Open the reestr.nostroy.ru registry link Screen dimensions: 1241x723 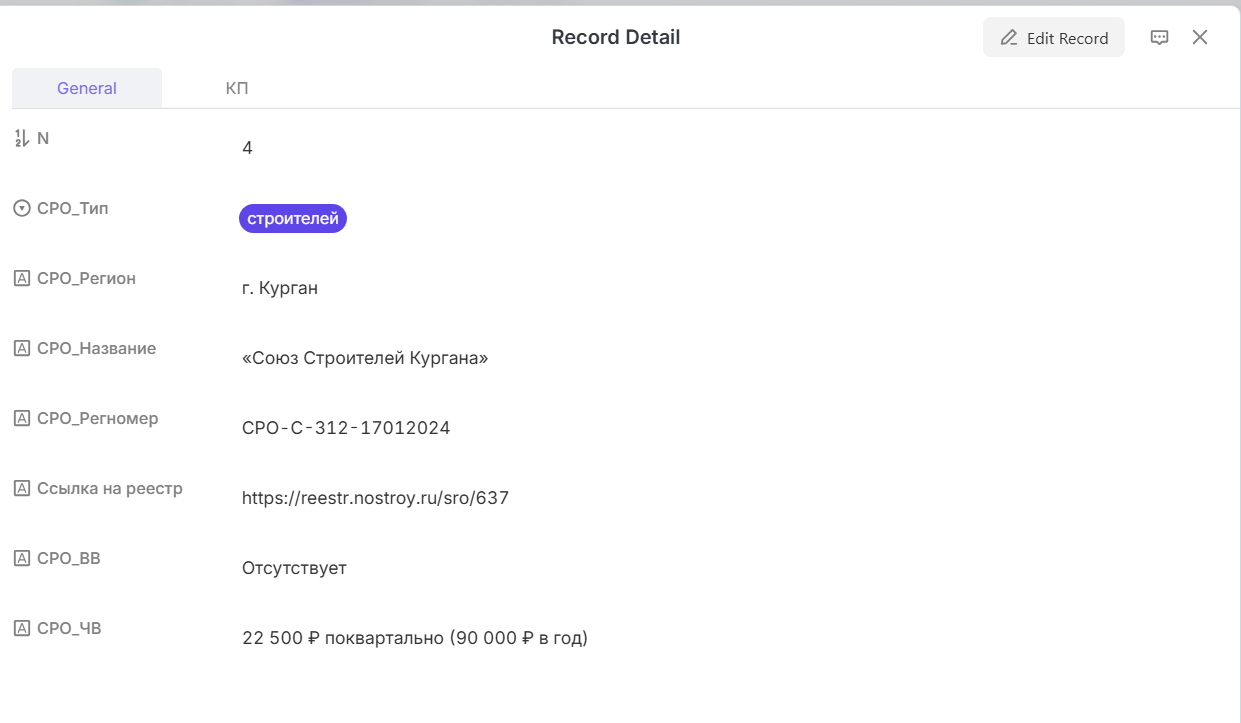pos(375,498)
